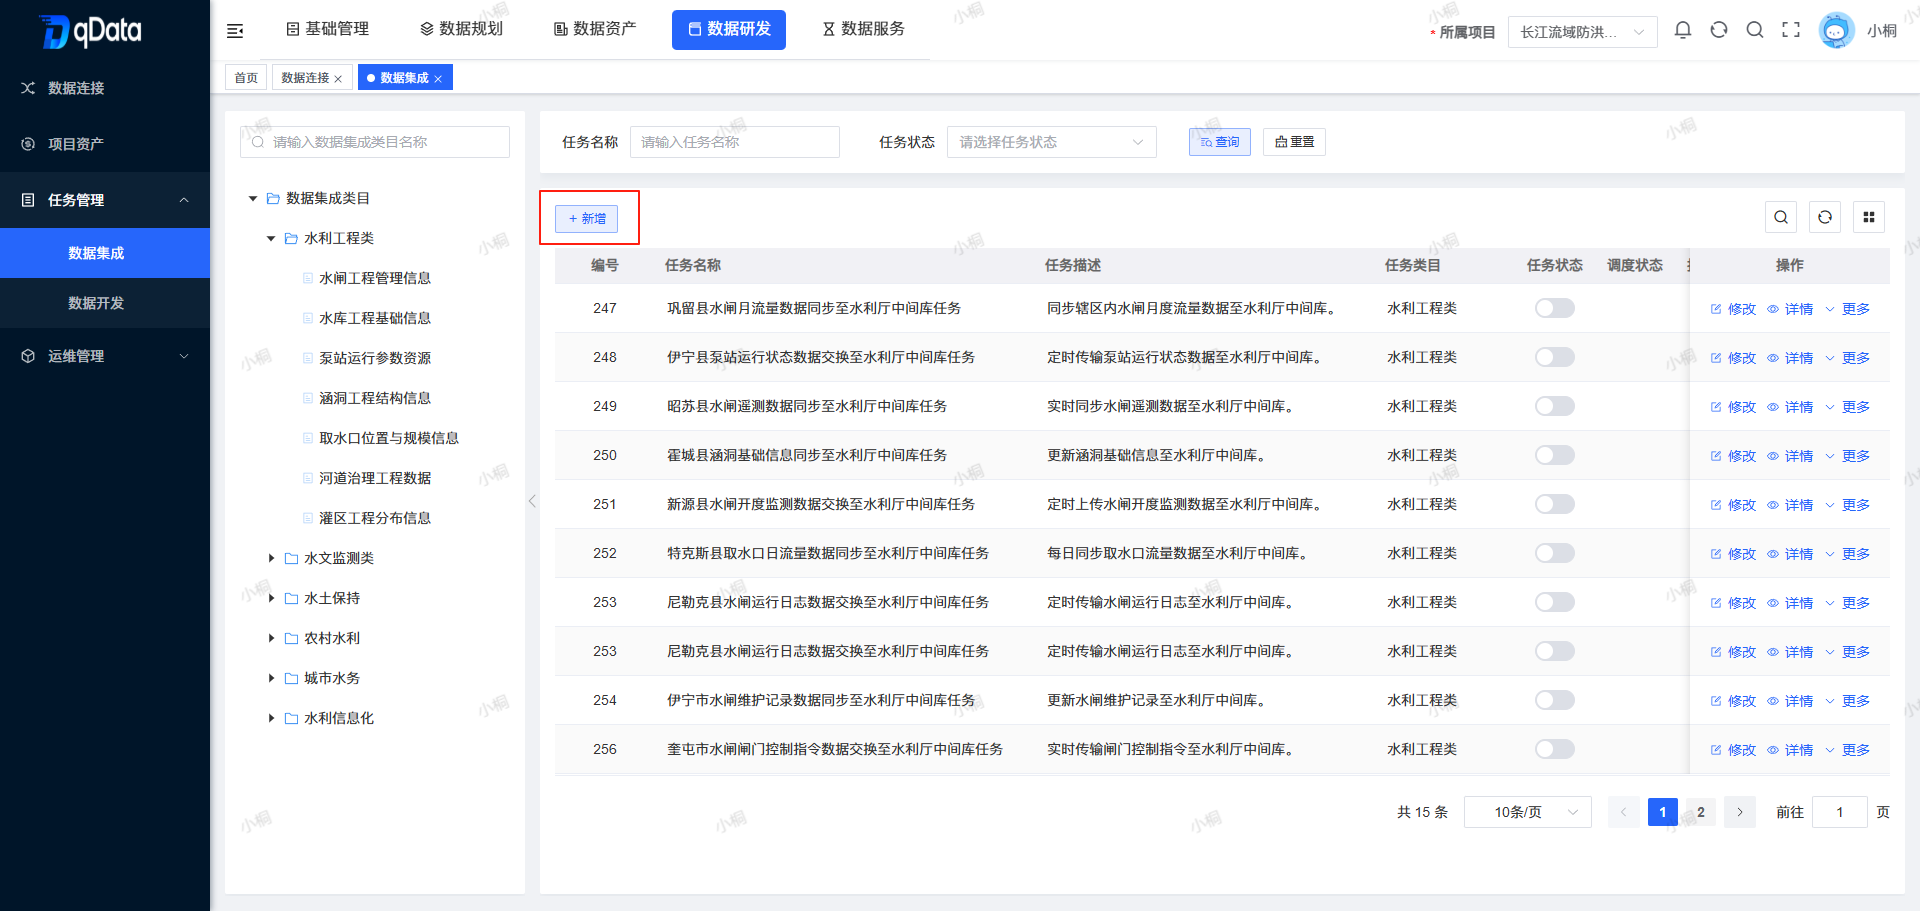Toggle status switch for task 249
The height and width of the screenshot is (911, 1920).
pyautogui.click(x=1555, y=406)
